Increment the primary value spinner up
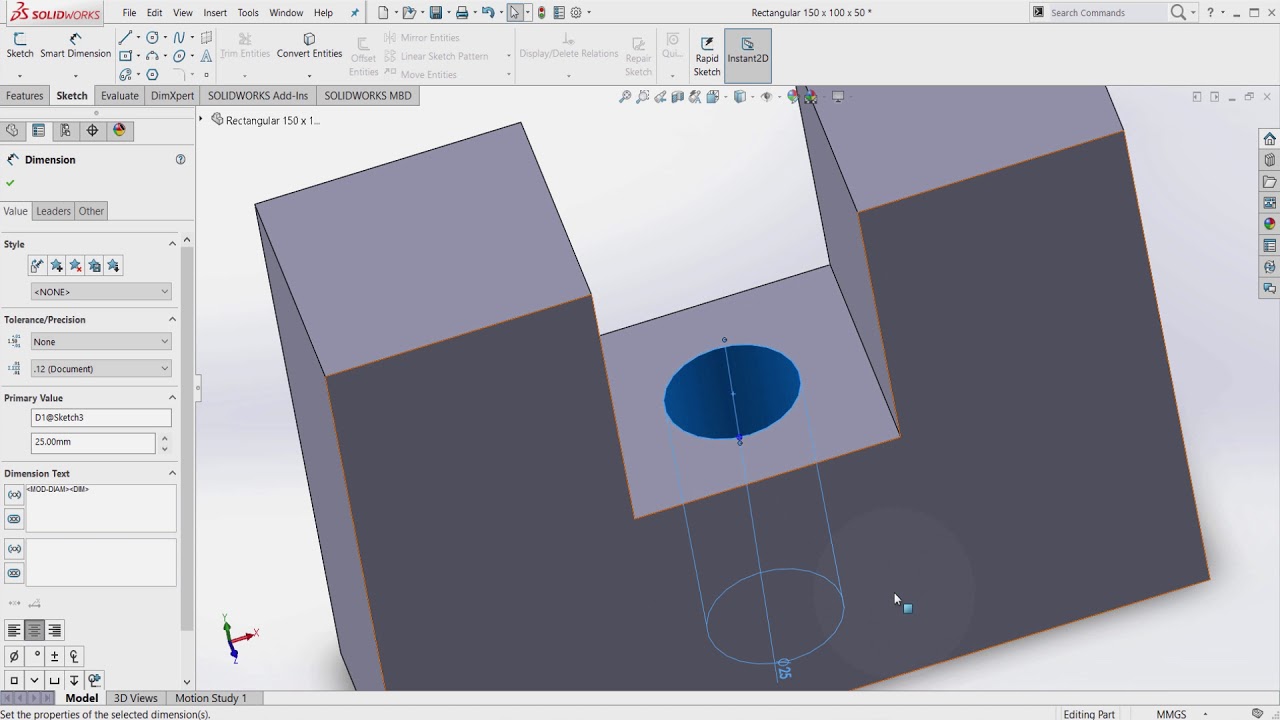The height and width of the screenshot is (720, 1280). pyautogui.click(x=165, y=438)
